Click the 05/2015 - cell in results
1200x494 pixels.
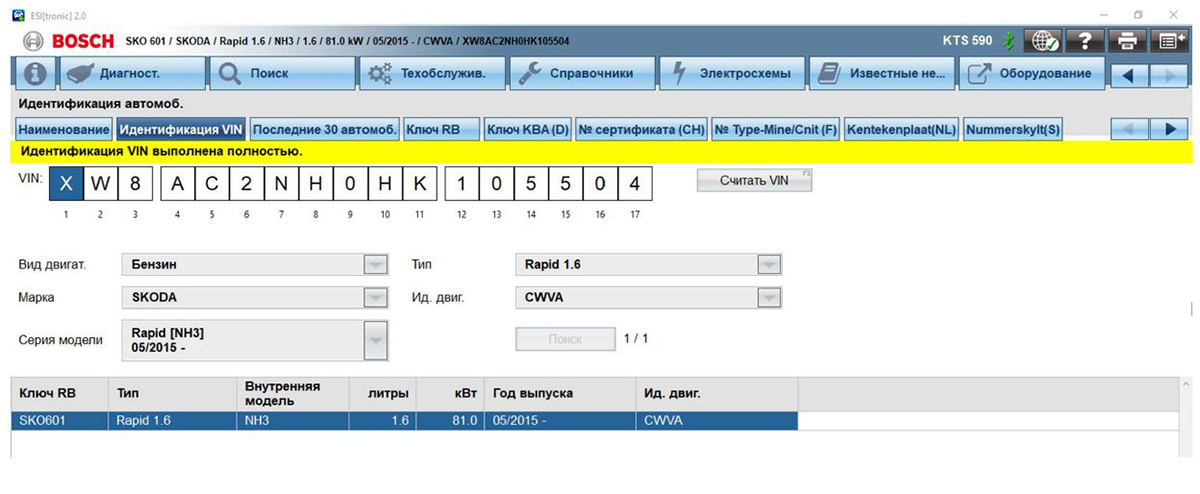558,421
